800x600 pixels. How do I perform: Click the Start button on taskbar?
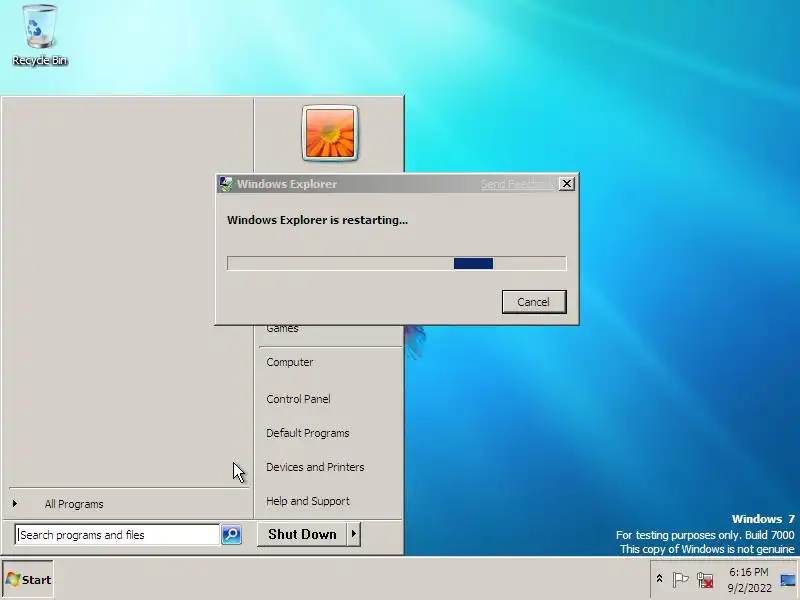click(28, 580)
